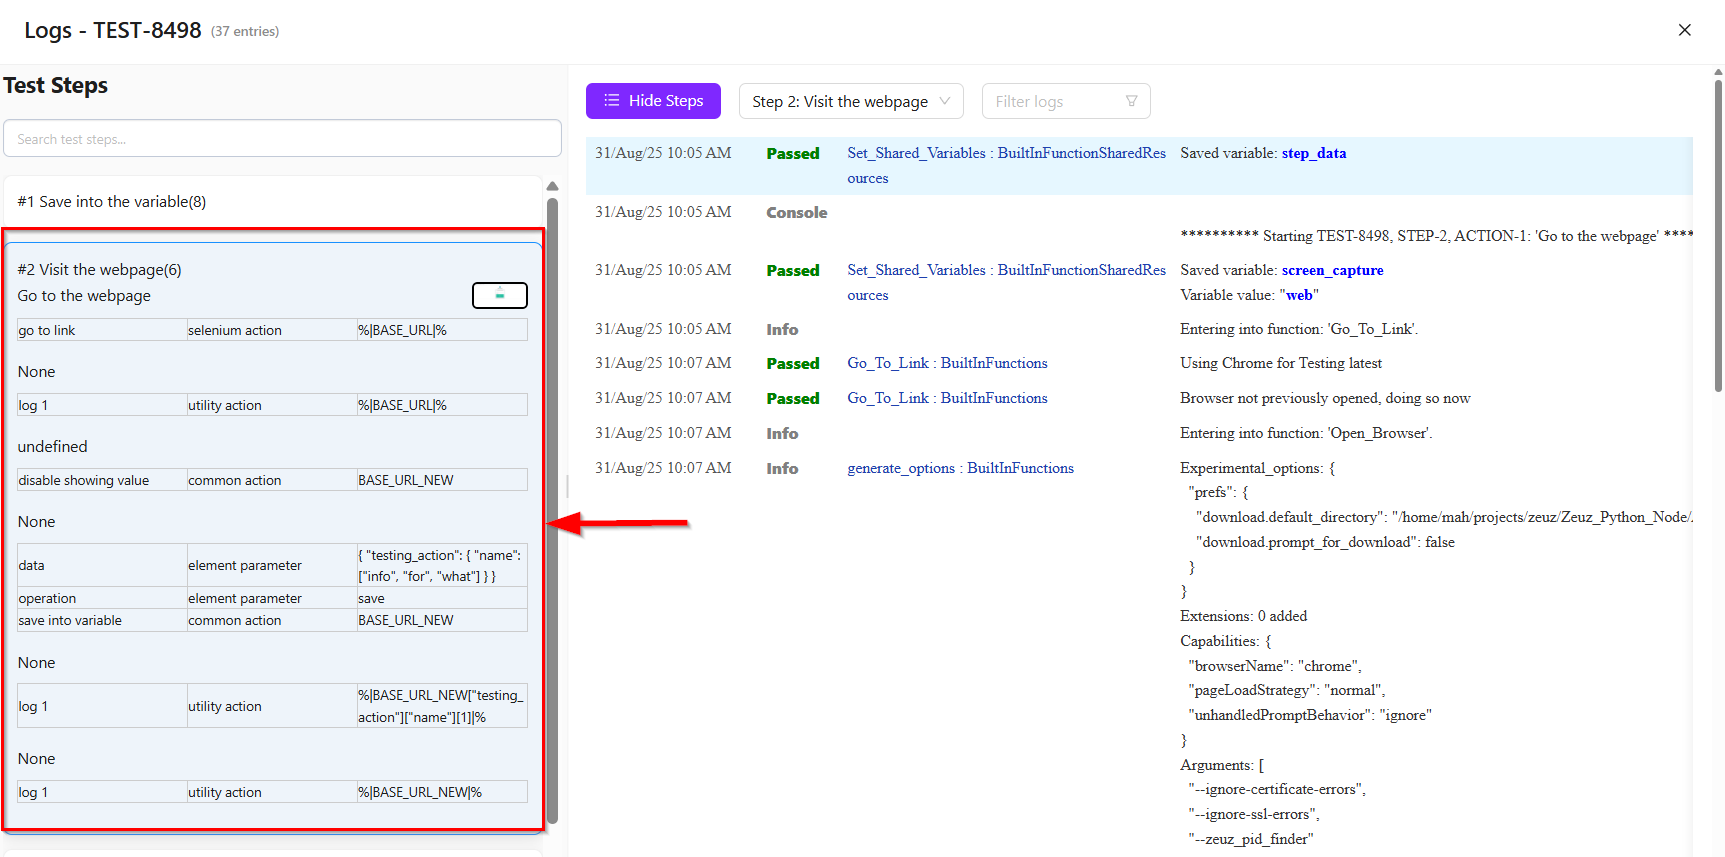Screen dimensions: 1725x857
Task: Open the first Set_Shared_Variables log link
Action: click(1006, 153)
